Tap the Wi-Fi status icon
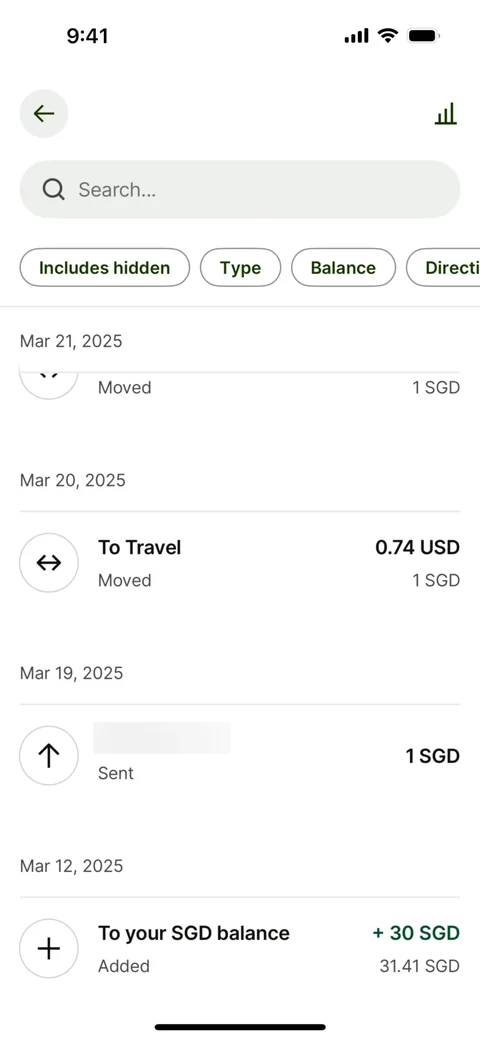 coord(387,36)
